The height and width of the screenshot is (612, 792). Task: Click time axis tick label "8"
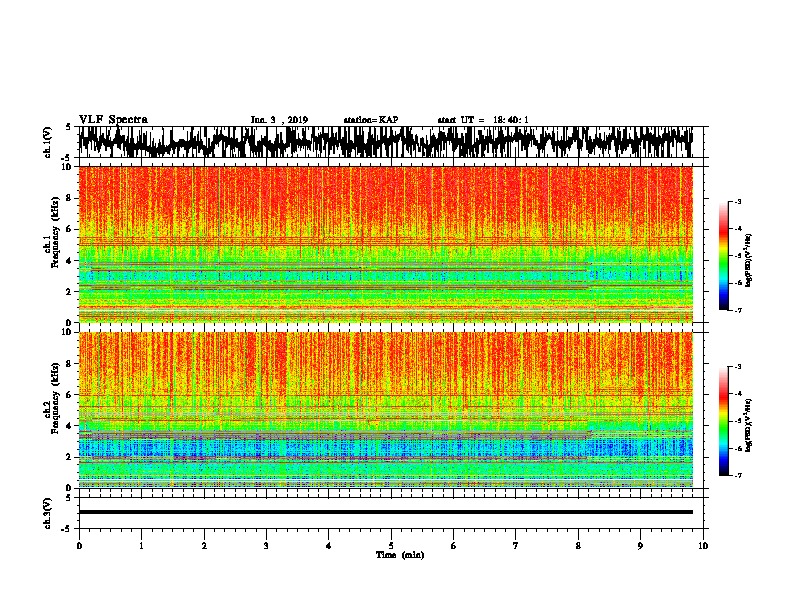pyautogui.click(x=578, y=546)
